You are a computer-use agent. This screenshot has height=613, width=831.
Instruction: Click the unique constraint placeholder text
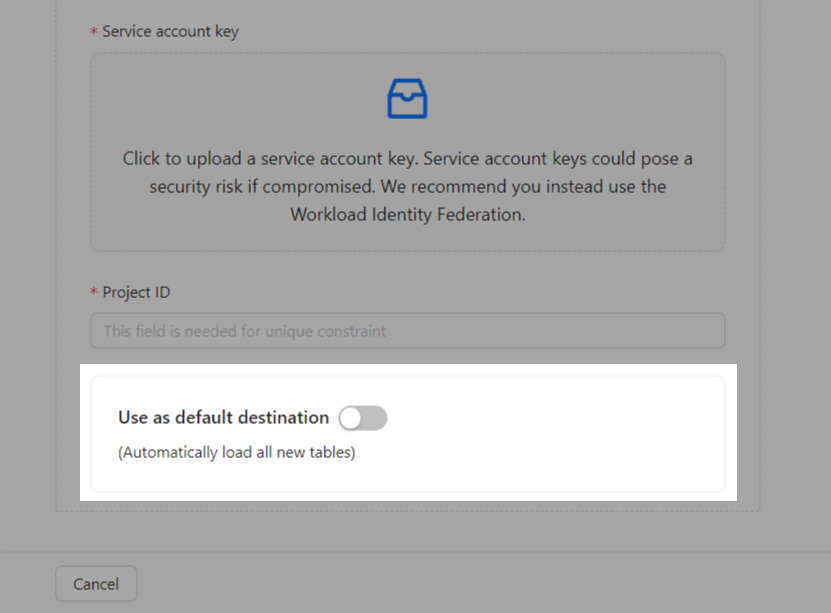click(x=245, y=331)
